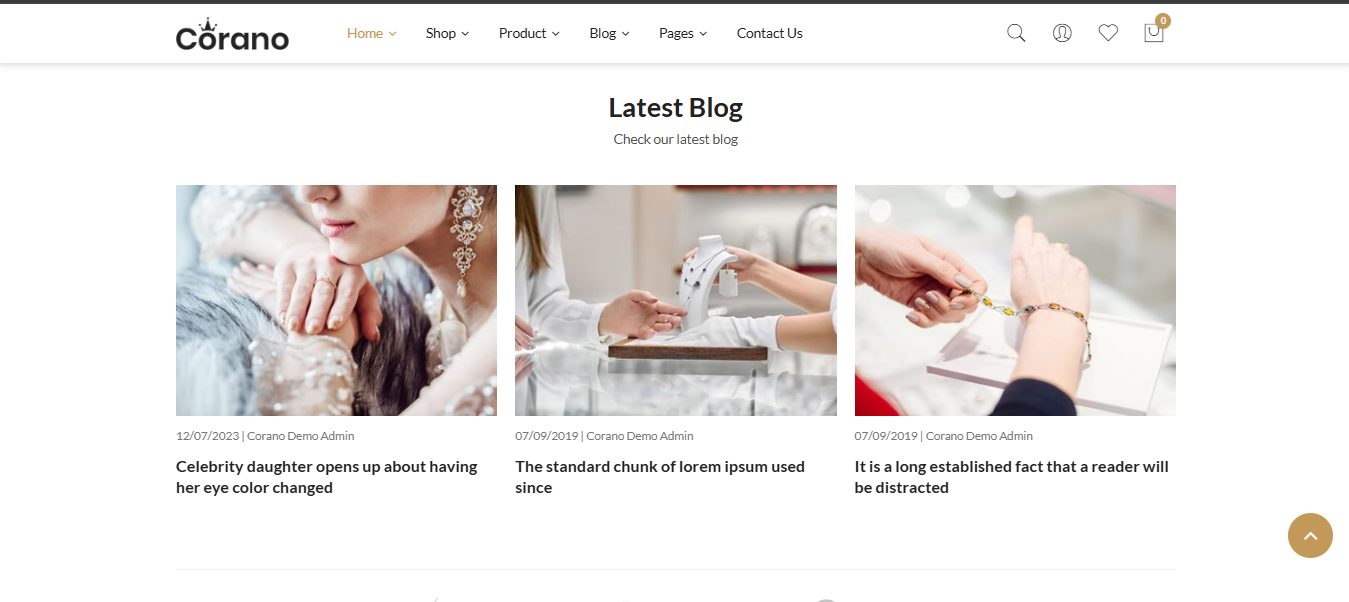
Task: Expand the Home dropdown menu
Action: click(371, 33)
